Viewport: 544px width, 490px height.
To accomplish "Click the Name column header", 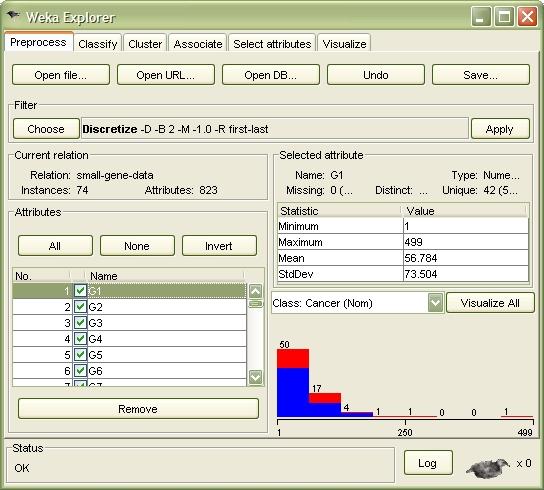I will 165,276.
